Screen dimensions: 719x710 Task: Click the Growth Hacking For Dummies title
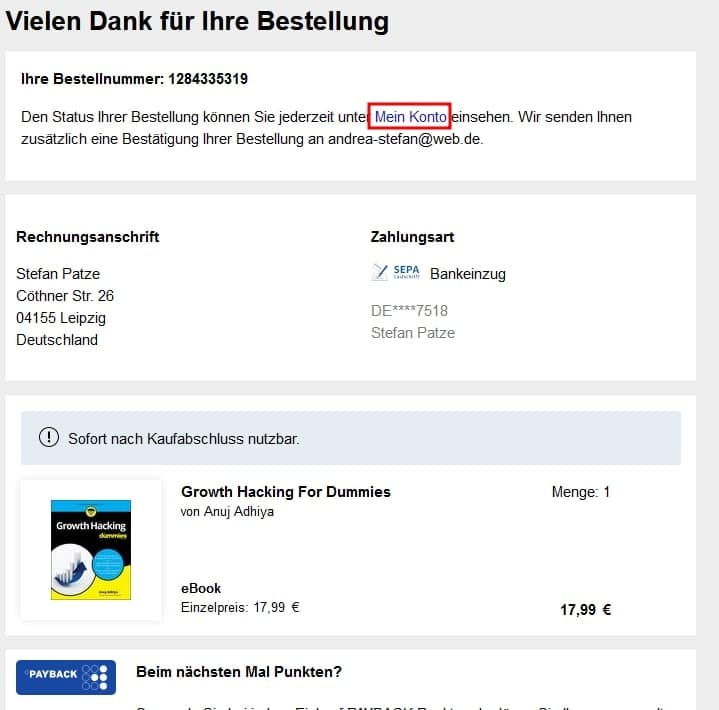click(286, 492)
